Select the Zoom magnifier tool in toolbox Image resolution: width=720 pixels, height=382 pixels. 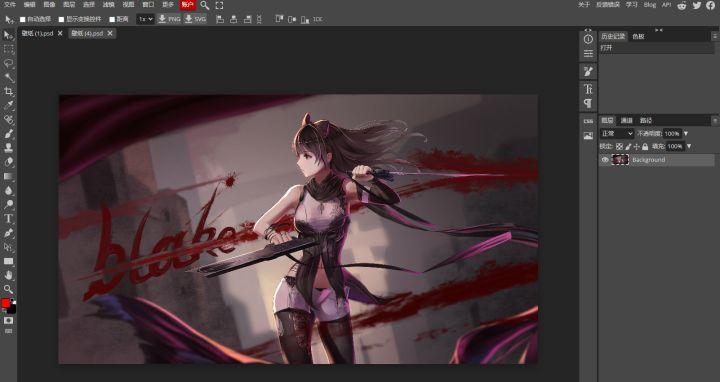point(8,289)
